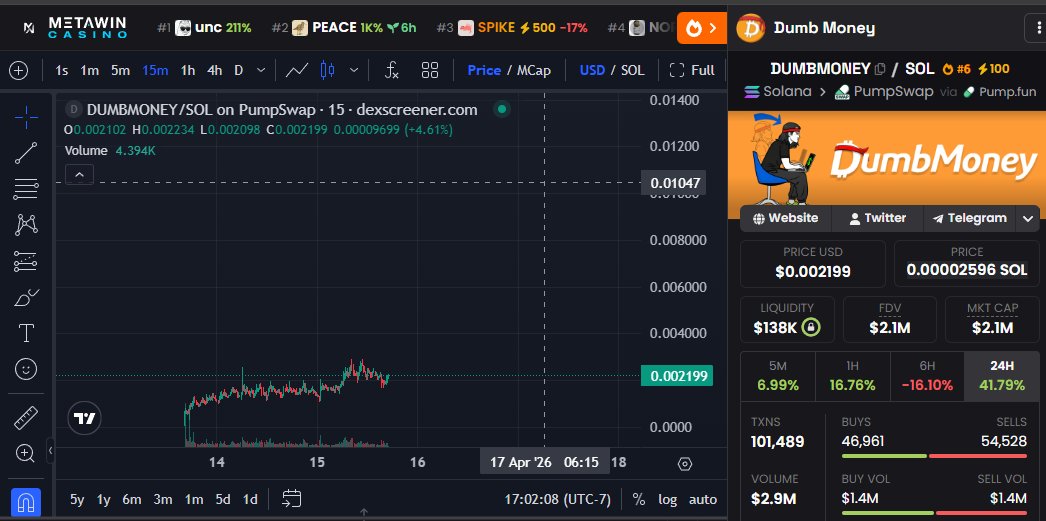This screenshot has width=1046, height=521.
Task: Open trending token #2 PEACE
Action: [x=344, y=27]
